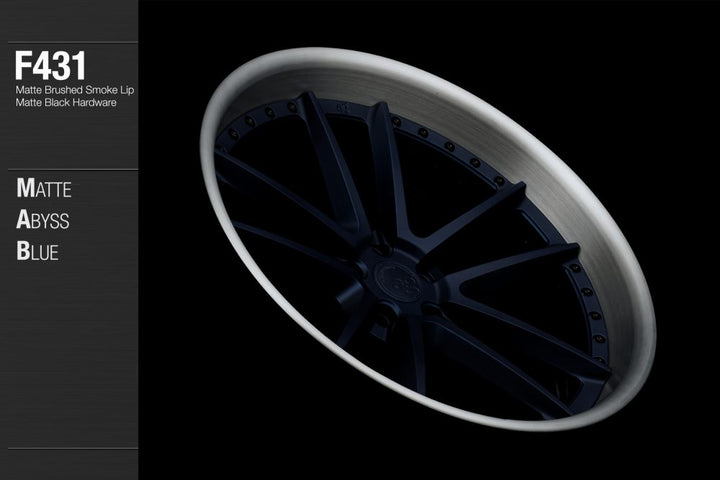The width and height of the screenshot is (720, 480).
Task: Select the Matte Brushed Smoke Lip text
Action: point(75,91)
